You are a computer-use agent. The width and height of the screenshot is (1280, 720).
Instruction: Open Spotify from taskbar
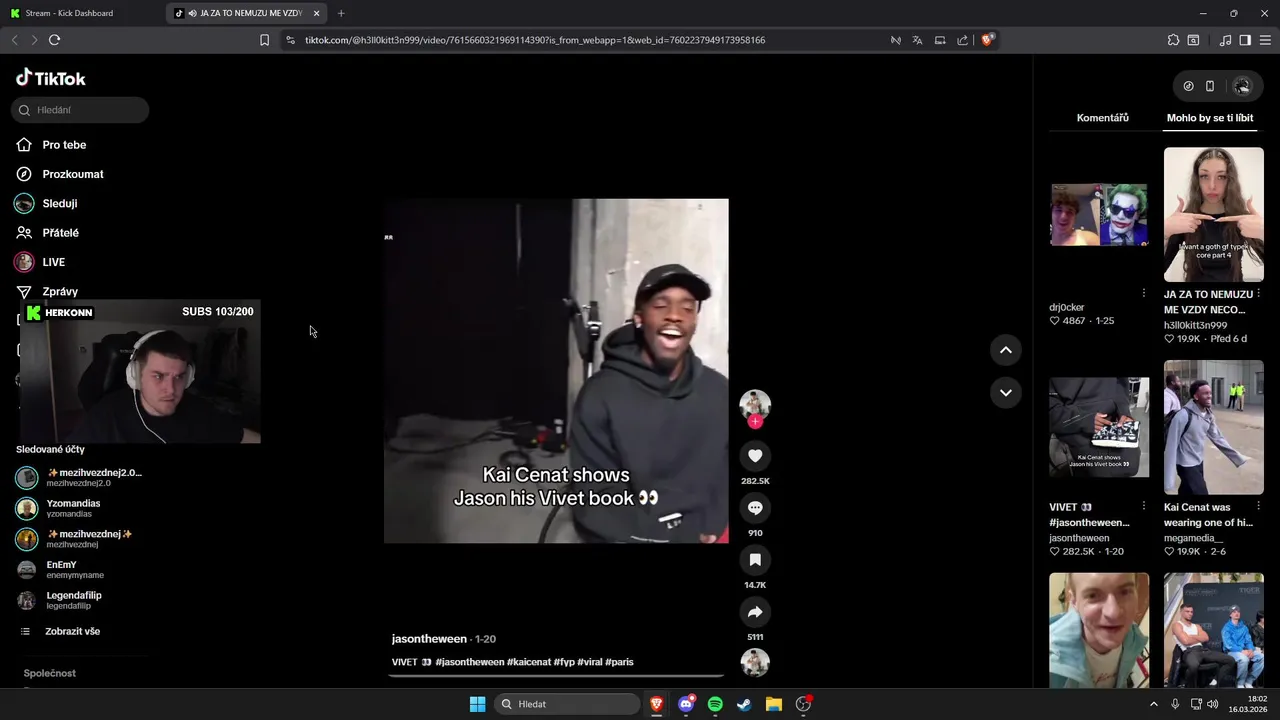tap(715, 704)
